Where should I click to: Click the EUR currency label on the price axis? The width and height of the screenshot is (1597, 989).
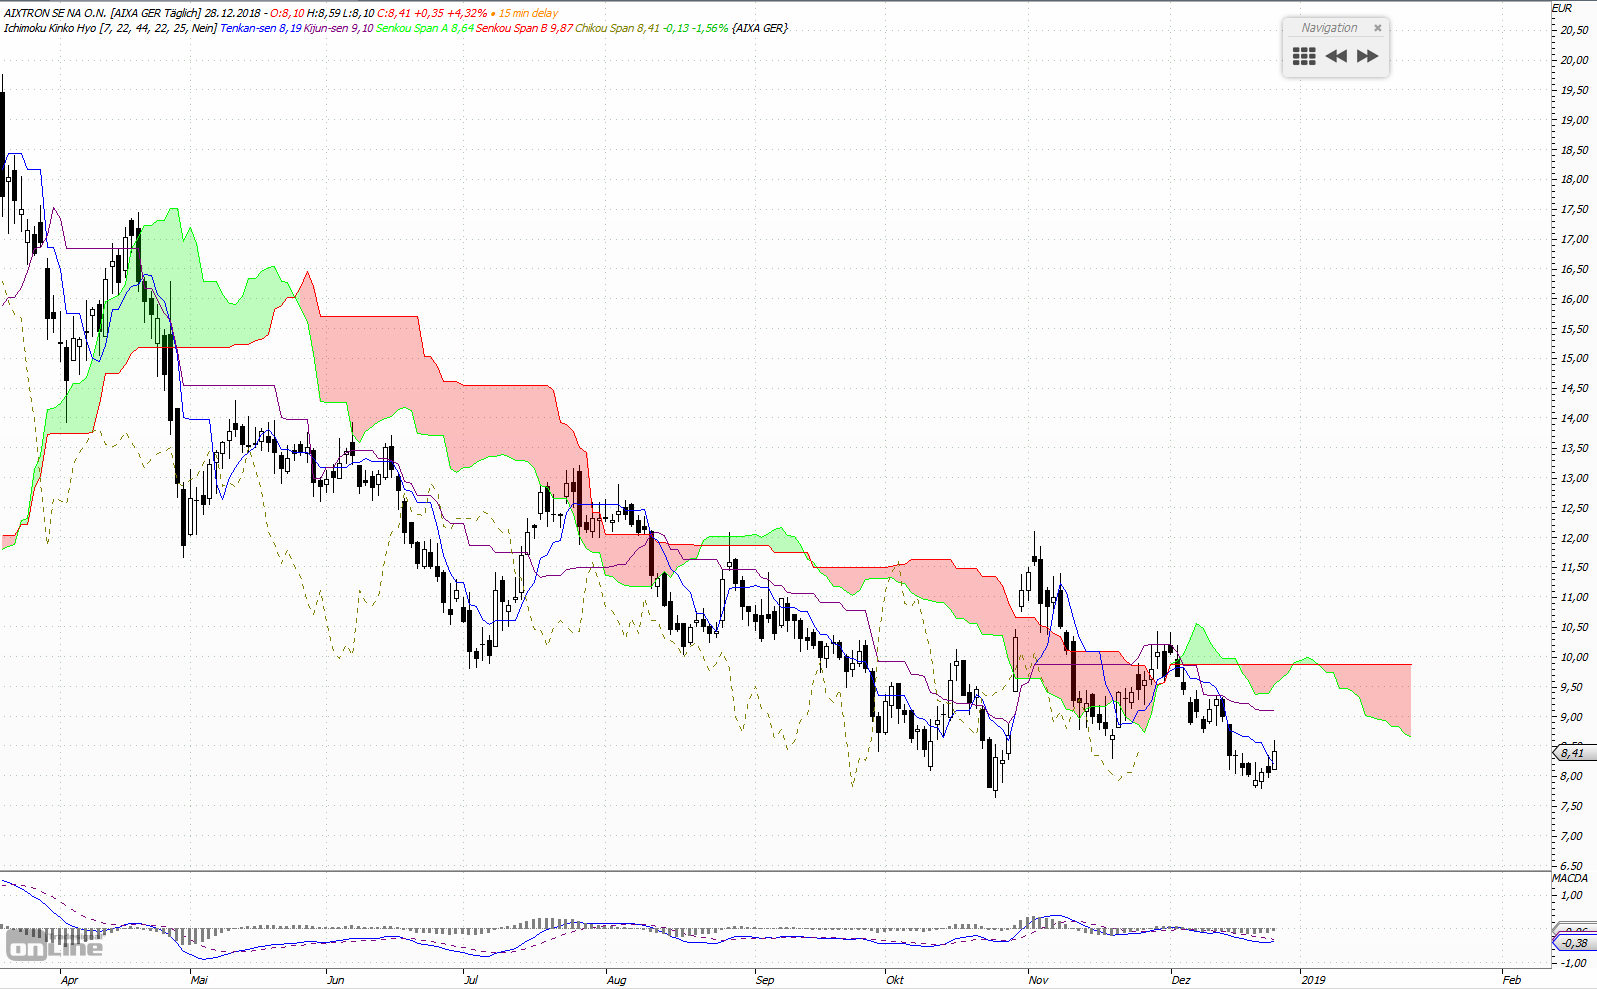1562,8
